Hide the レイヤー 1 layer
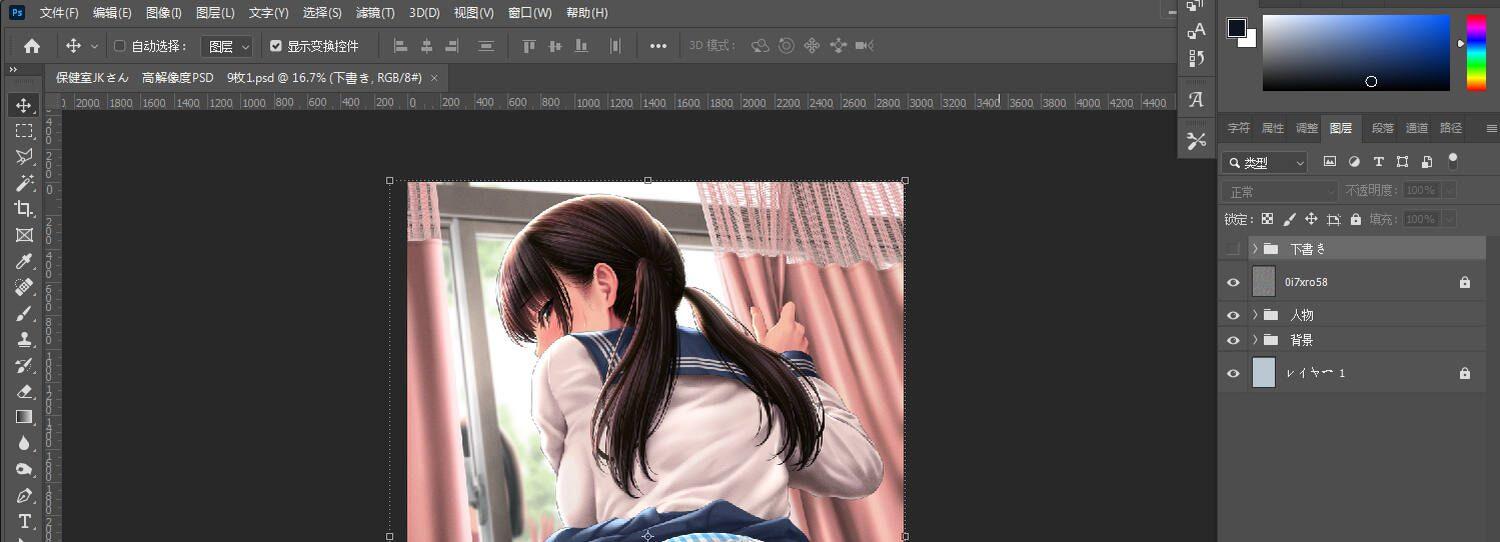Screen dimensions: 1500x542 tap(1233, 373)
